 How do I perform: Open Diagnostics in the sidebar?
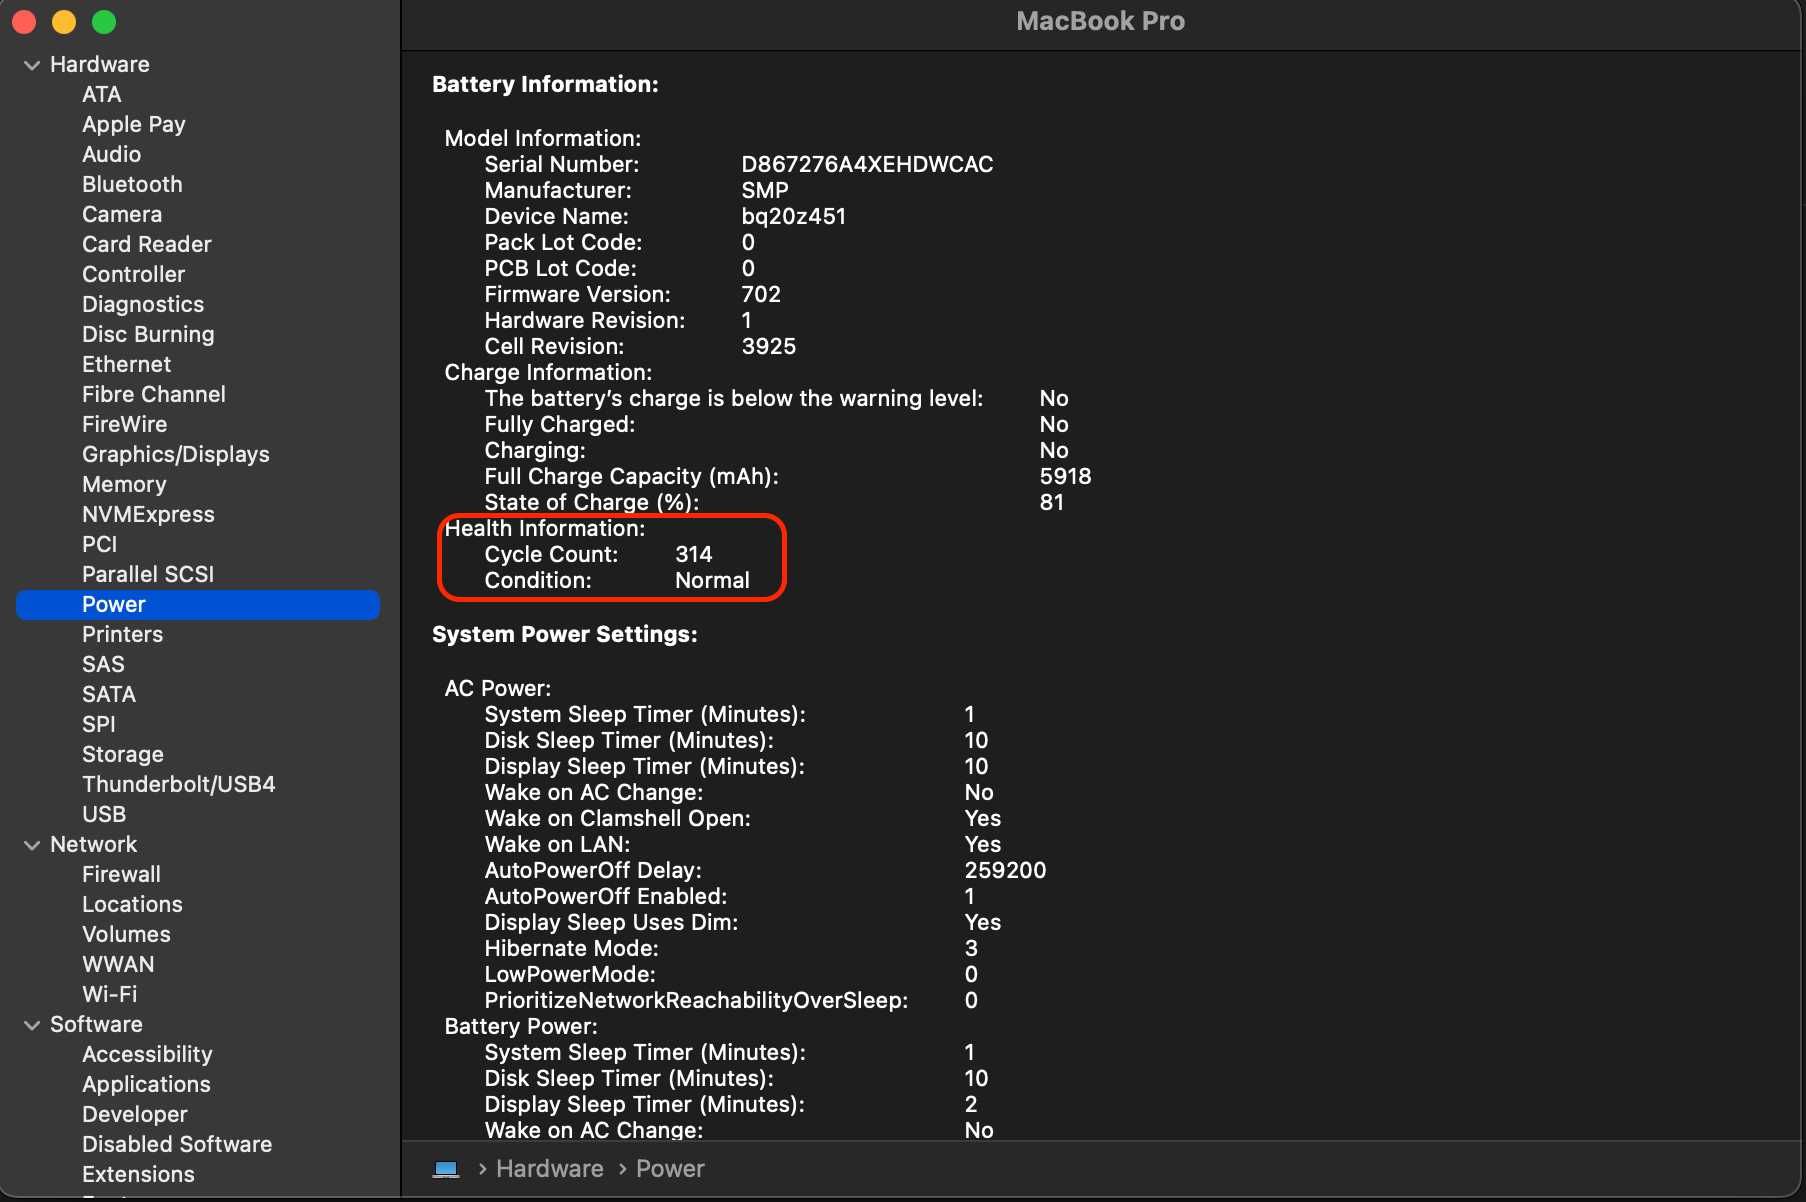coord(143,305)
